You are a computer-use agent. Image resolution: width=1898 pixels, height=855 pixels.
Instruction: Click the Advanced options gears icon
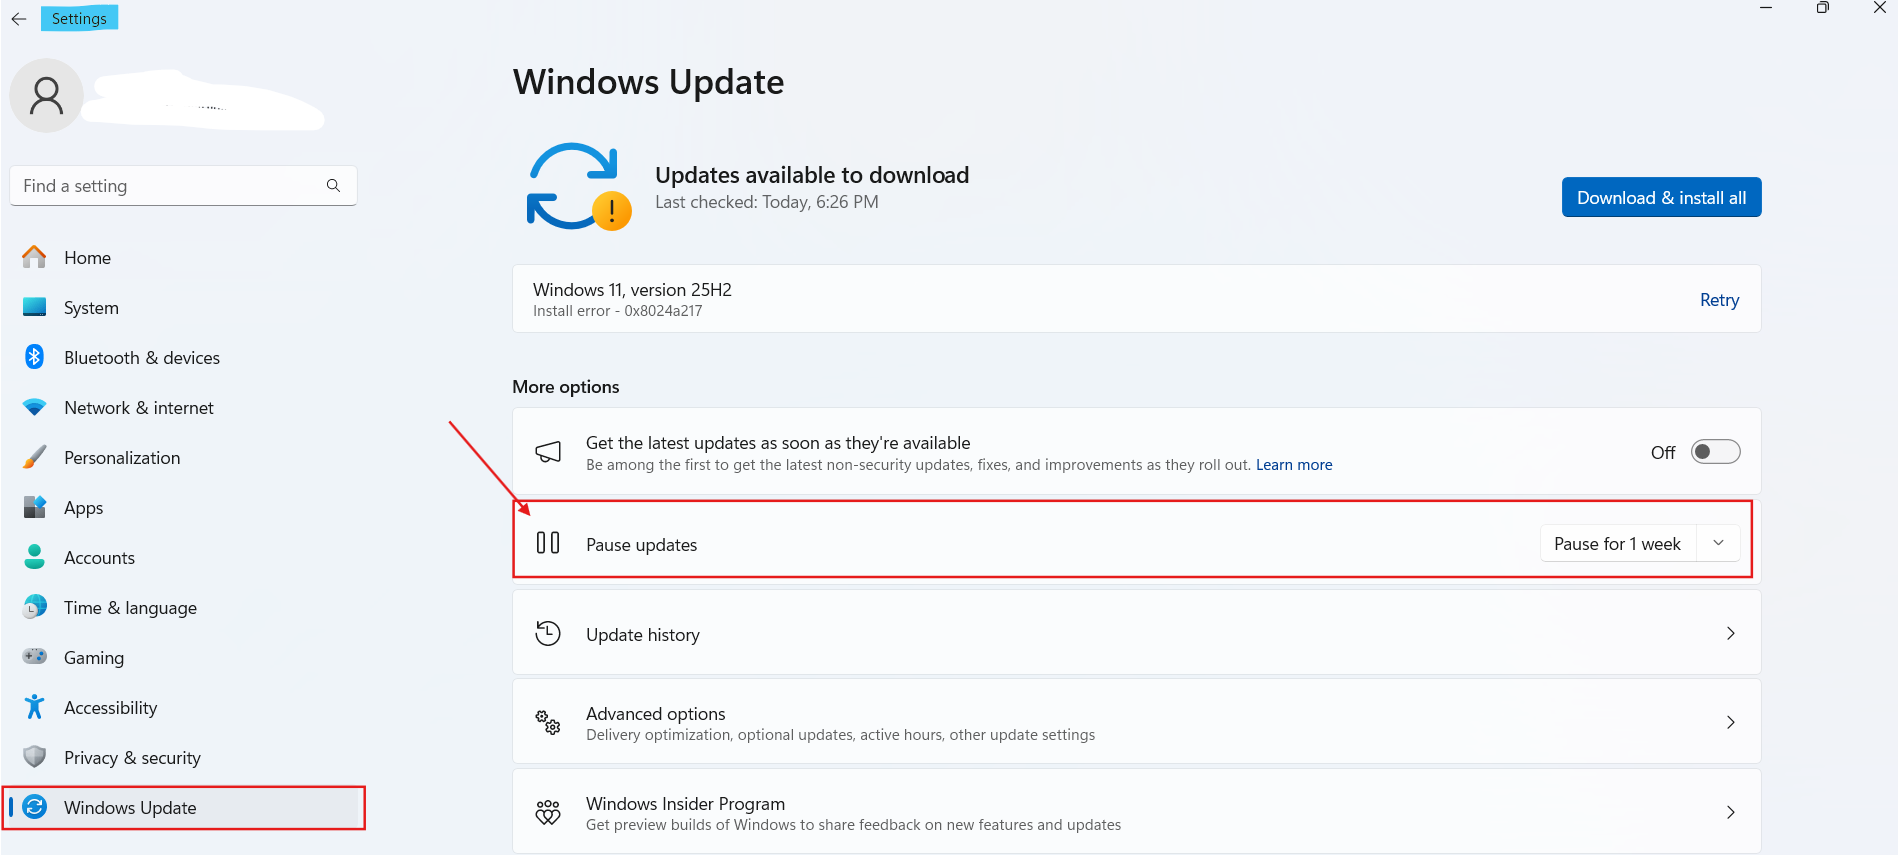tap(548, 722)
